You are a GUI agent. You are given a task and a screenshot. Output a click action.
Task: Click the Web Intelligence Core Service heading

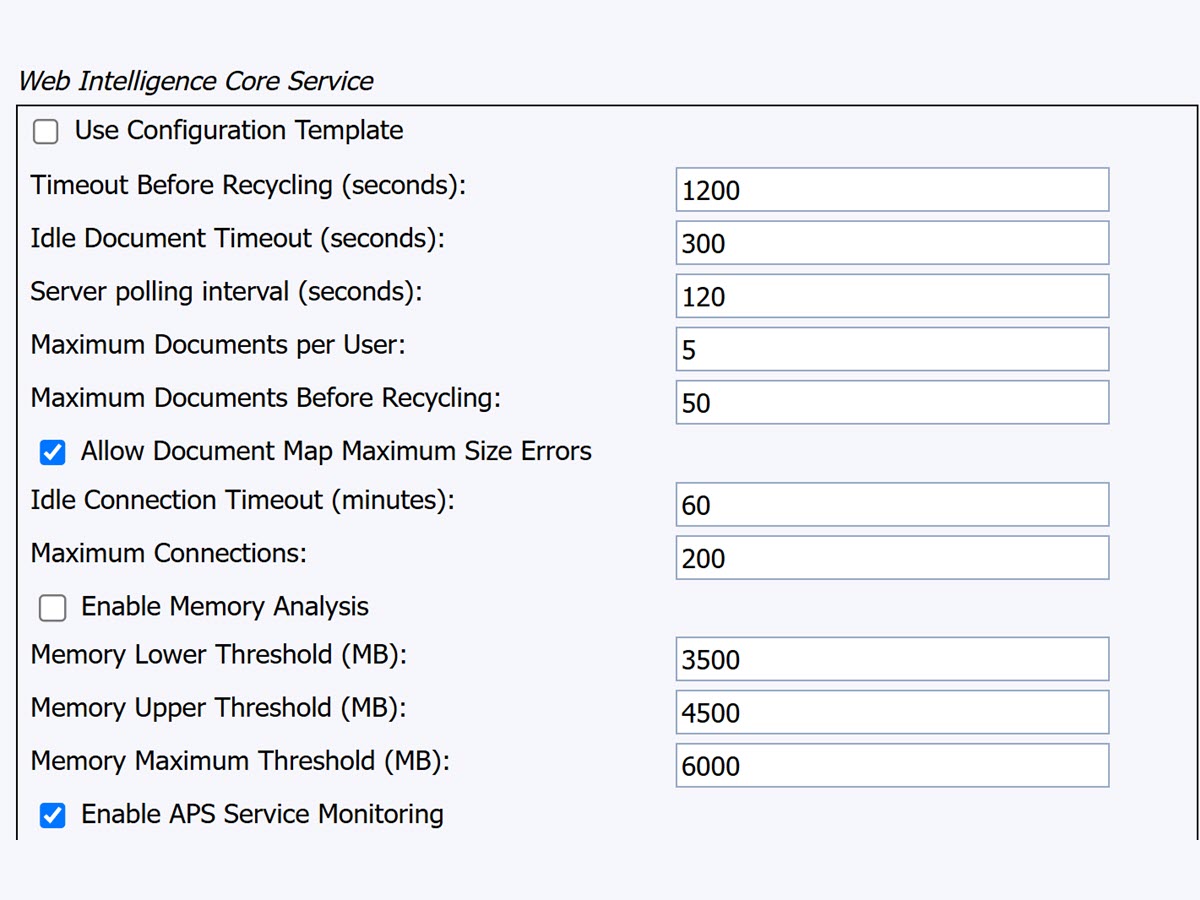[196, 81]
